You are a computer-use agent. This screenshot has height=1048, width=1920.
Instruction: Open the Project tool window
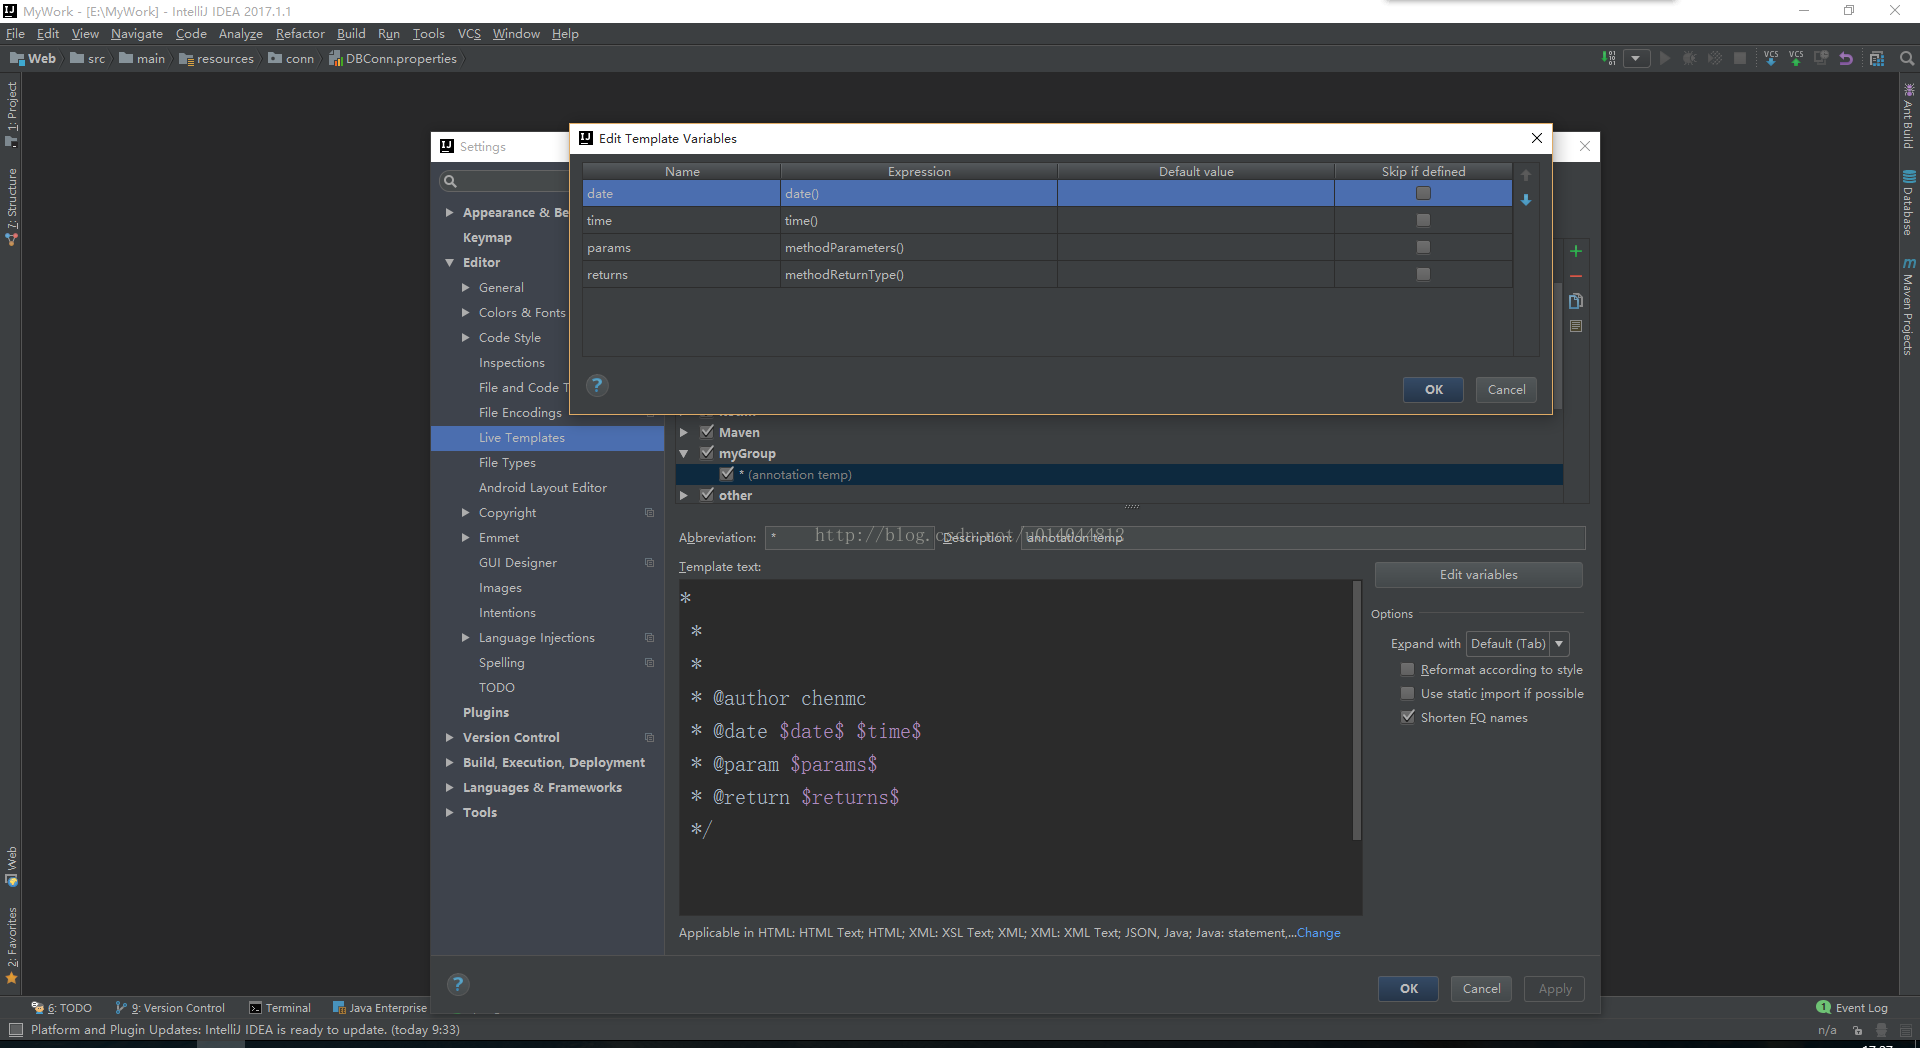[x=12, y=113]
